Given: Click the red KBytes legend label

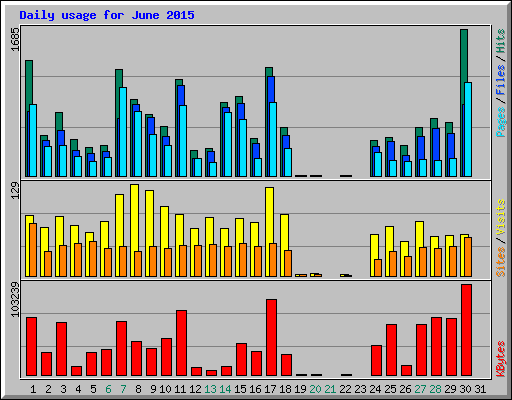Looking at the screenshot, I should point(500,359).
